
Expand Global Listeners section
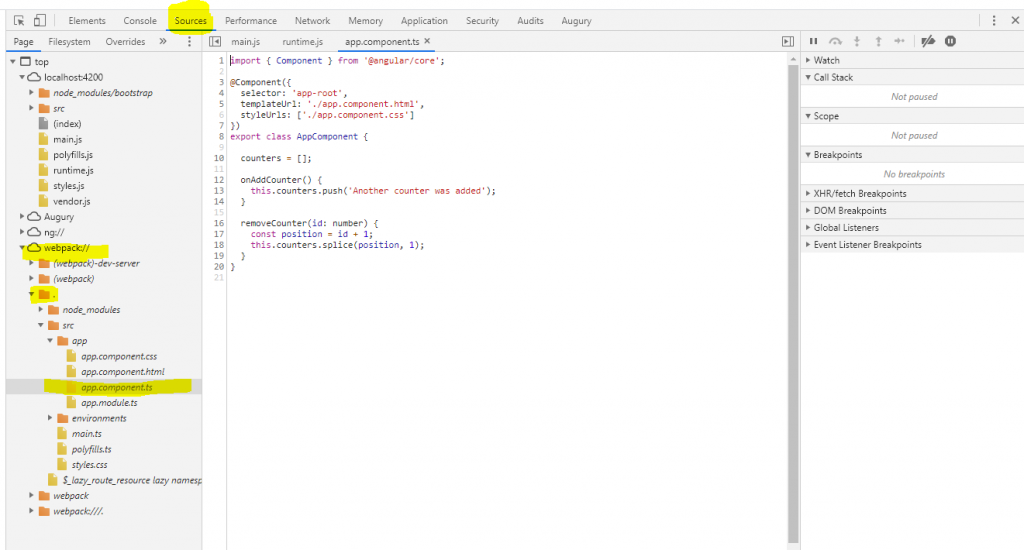[808, 227]
